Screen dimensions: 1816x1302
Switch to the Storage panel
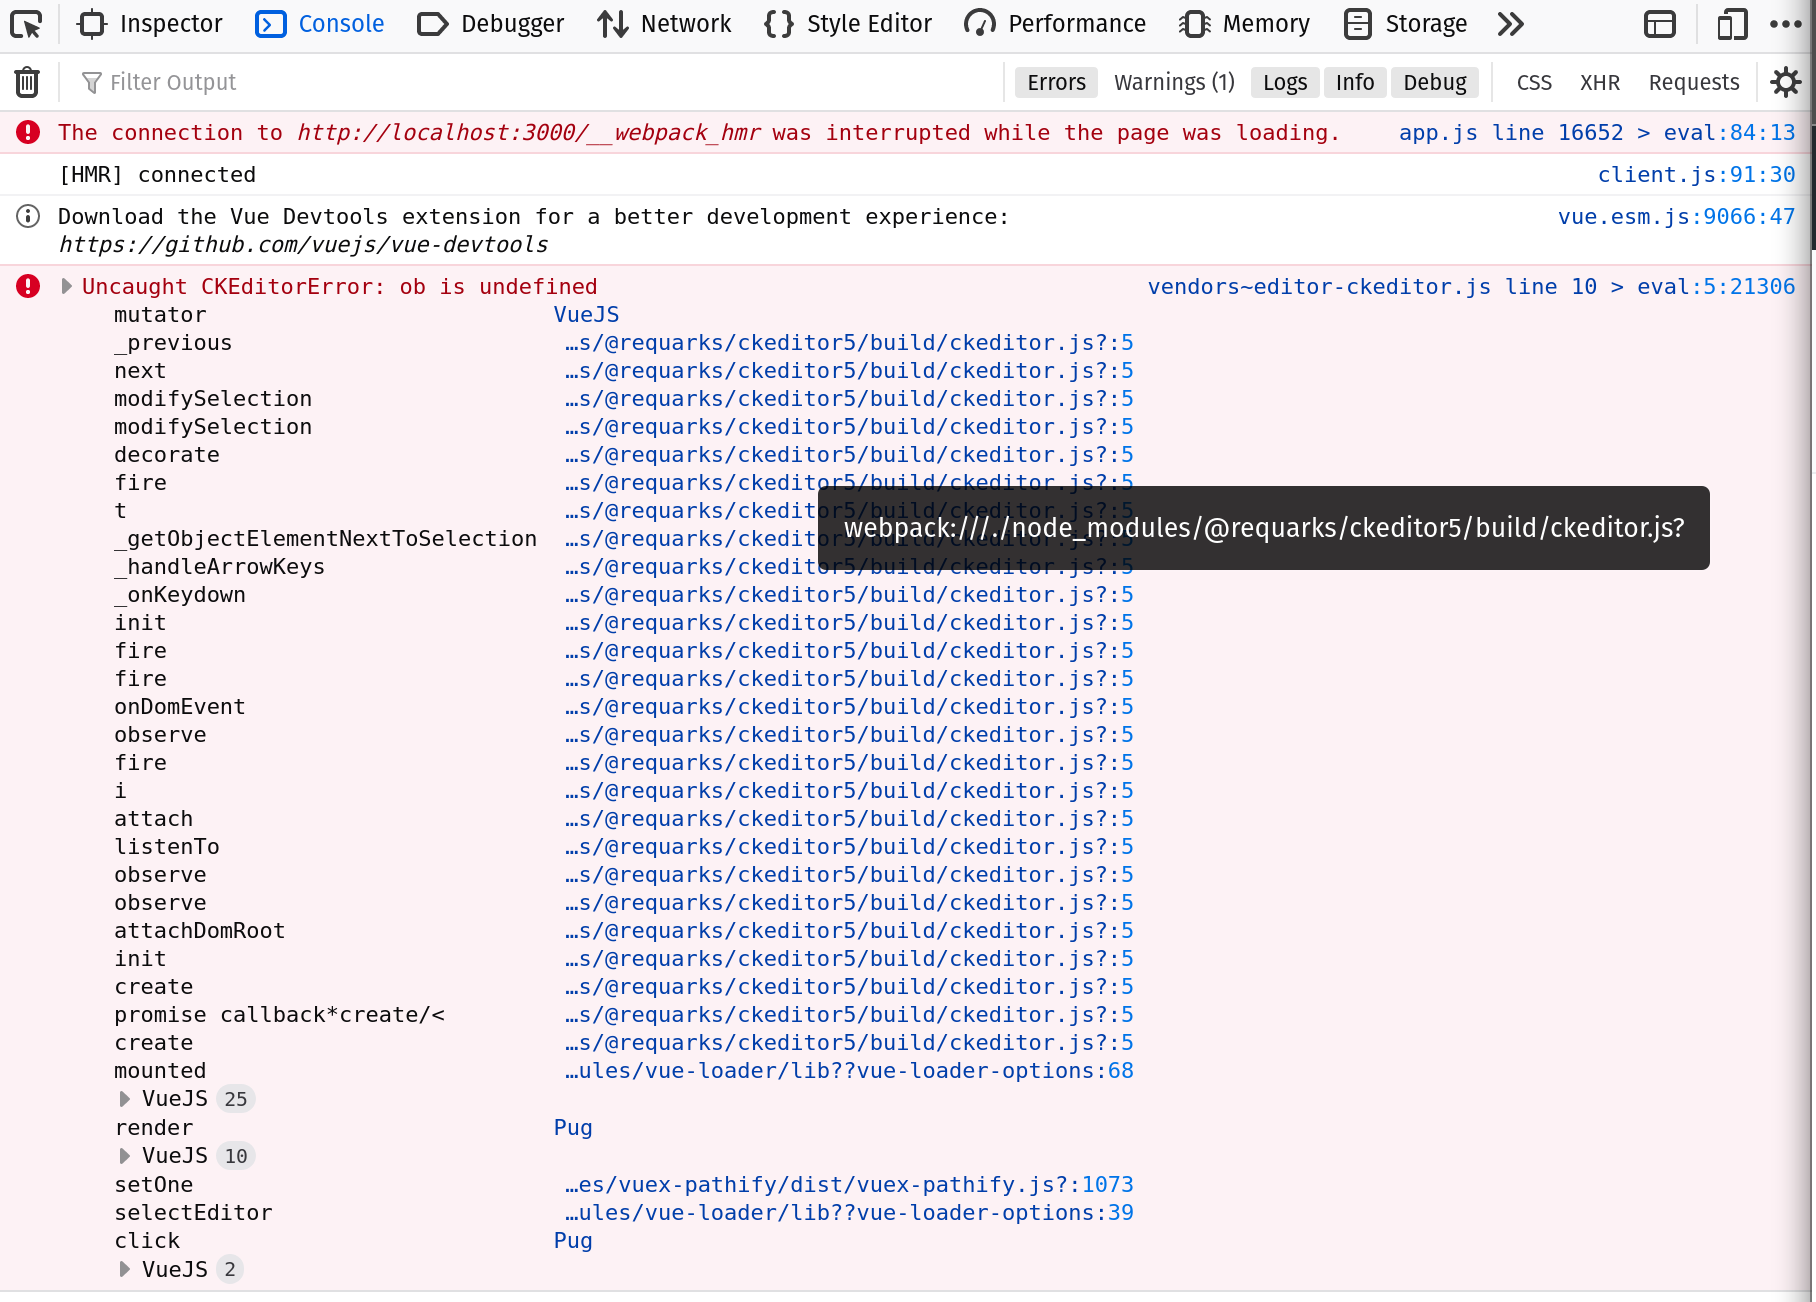pyautogui.click(x=1405, y=24)
